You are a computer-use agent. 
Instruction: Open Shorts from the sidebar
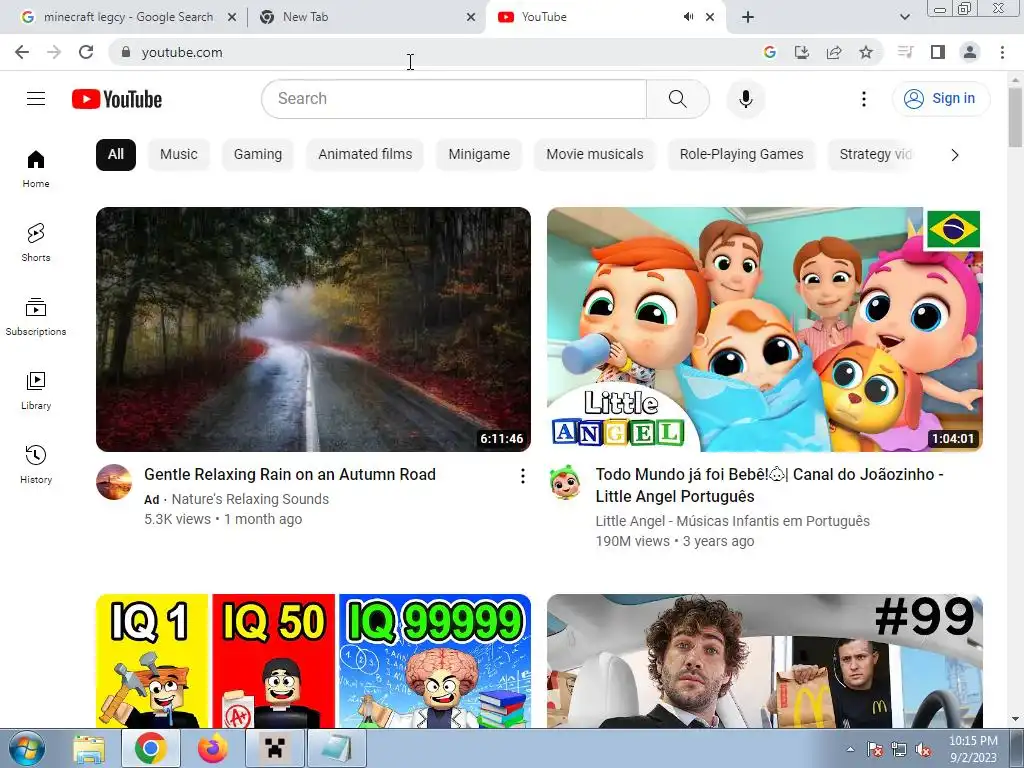coord(36,243)
